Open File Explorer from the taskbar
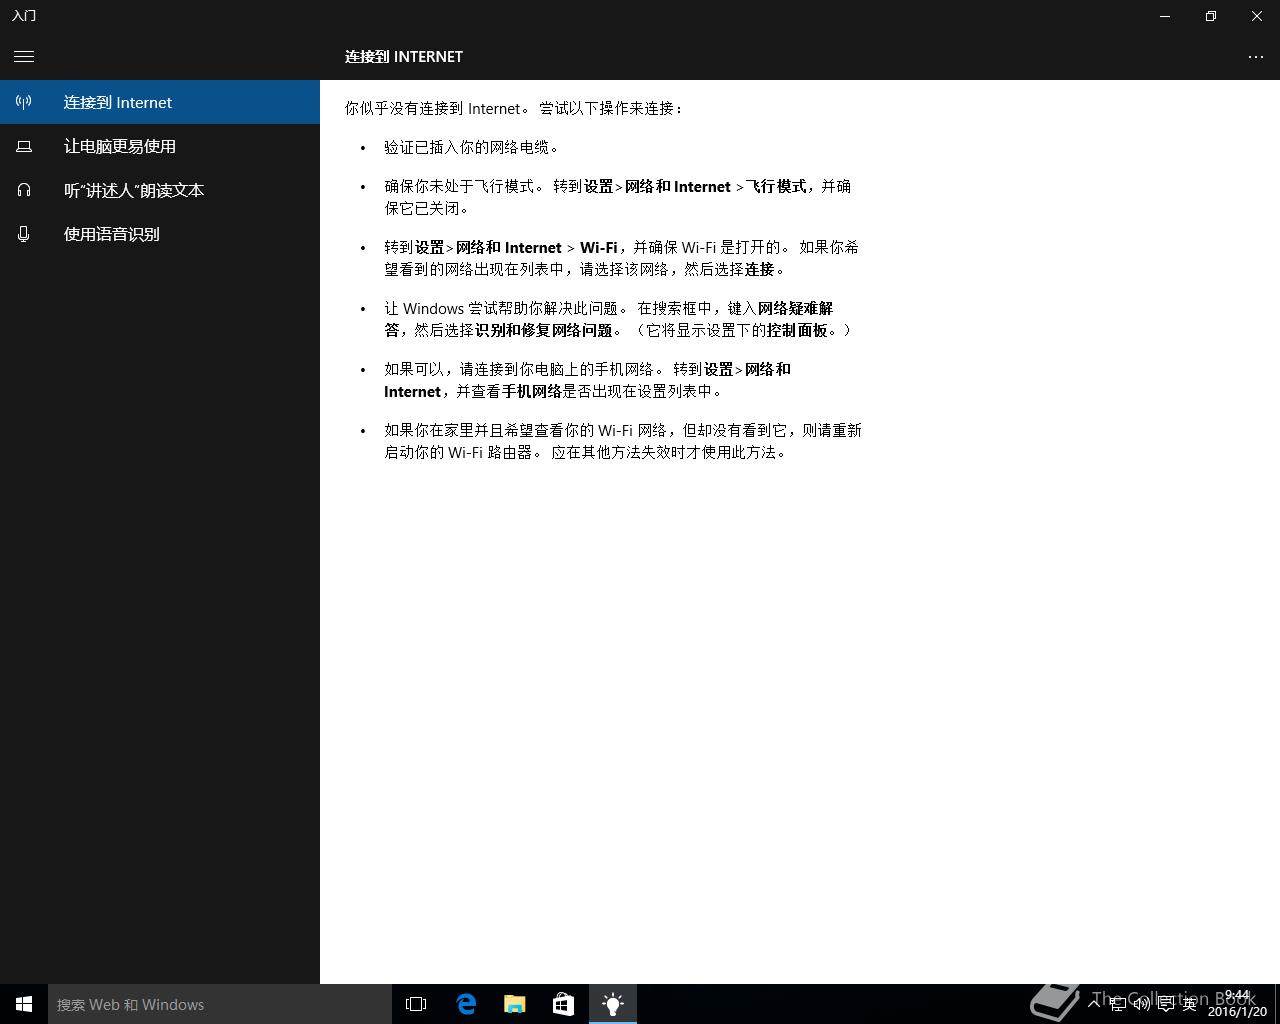 [515, 1004]
